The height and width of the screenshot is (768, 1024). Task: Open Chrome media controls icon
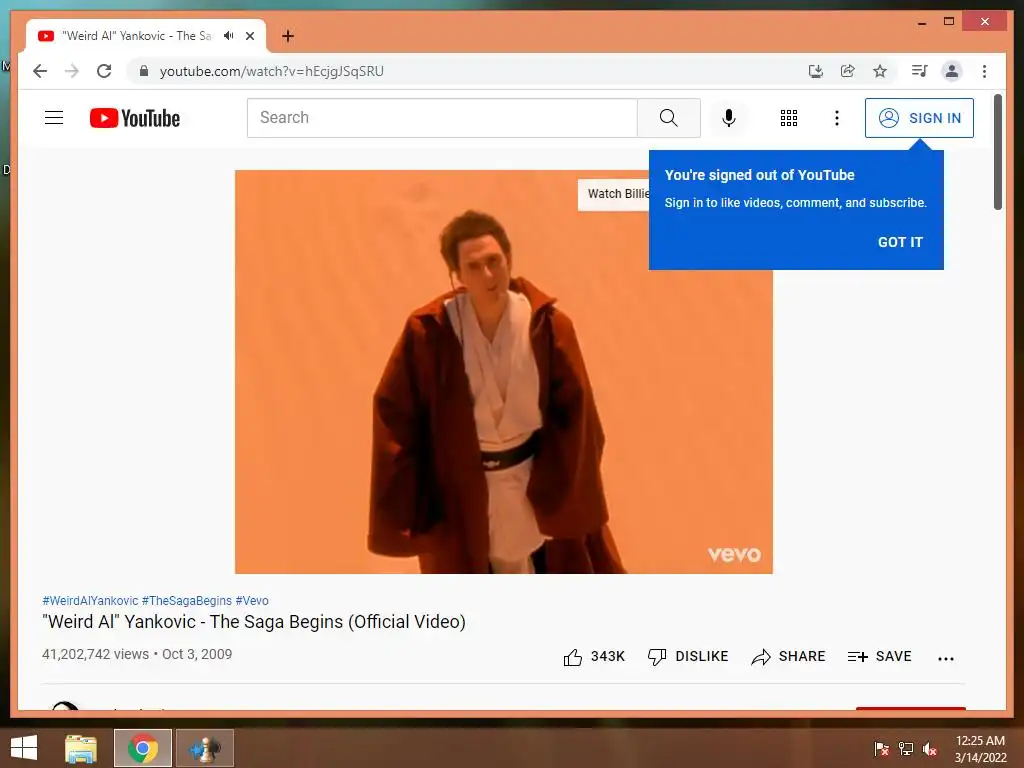point(920,71)
